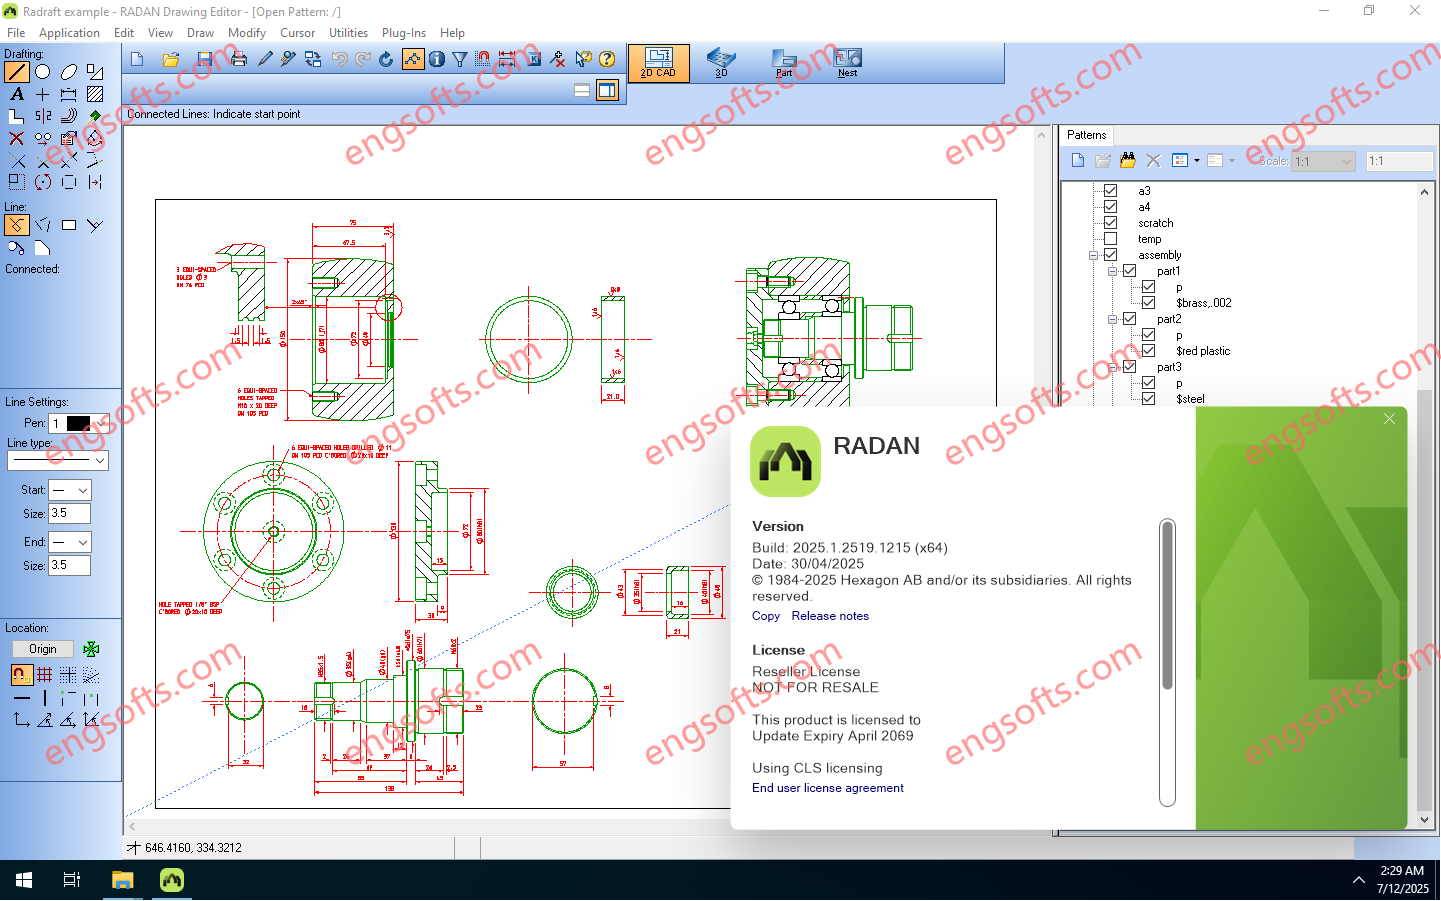Click the Origin button
This screenshot has height=901, width=1441.
43,649
